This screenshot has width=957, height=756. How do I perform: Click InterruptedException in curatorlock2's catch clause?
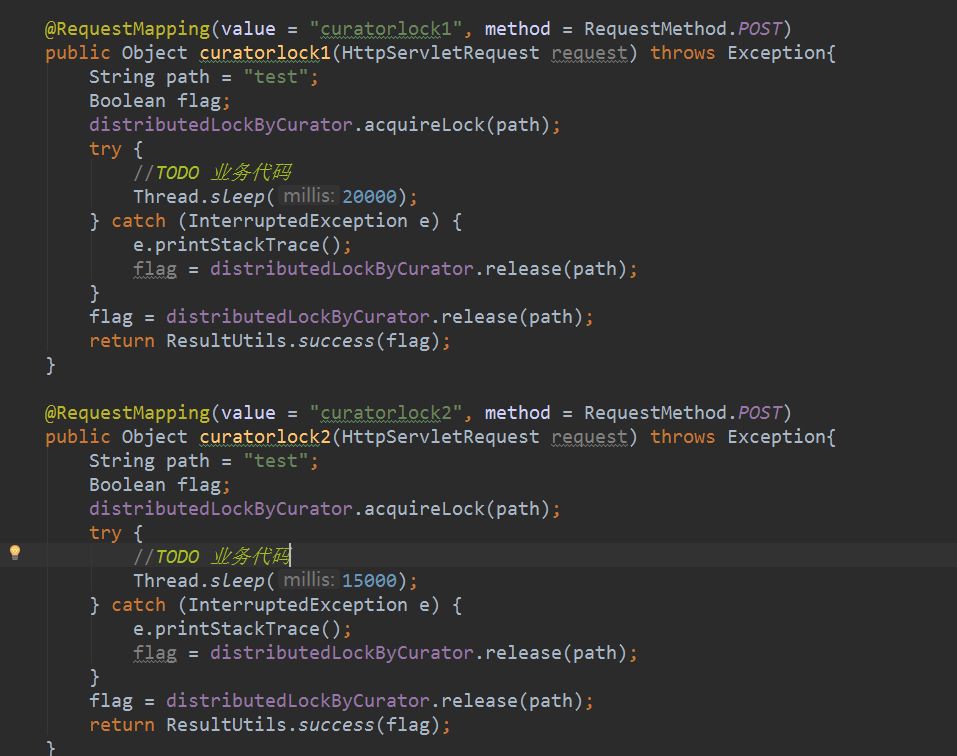[x=297, y=605]
